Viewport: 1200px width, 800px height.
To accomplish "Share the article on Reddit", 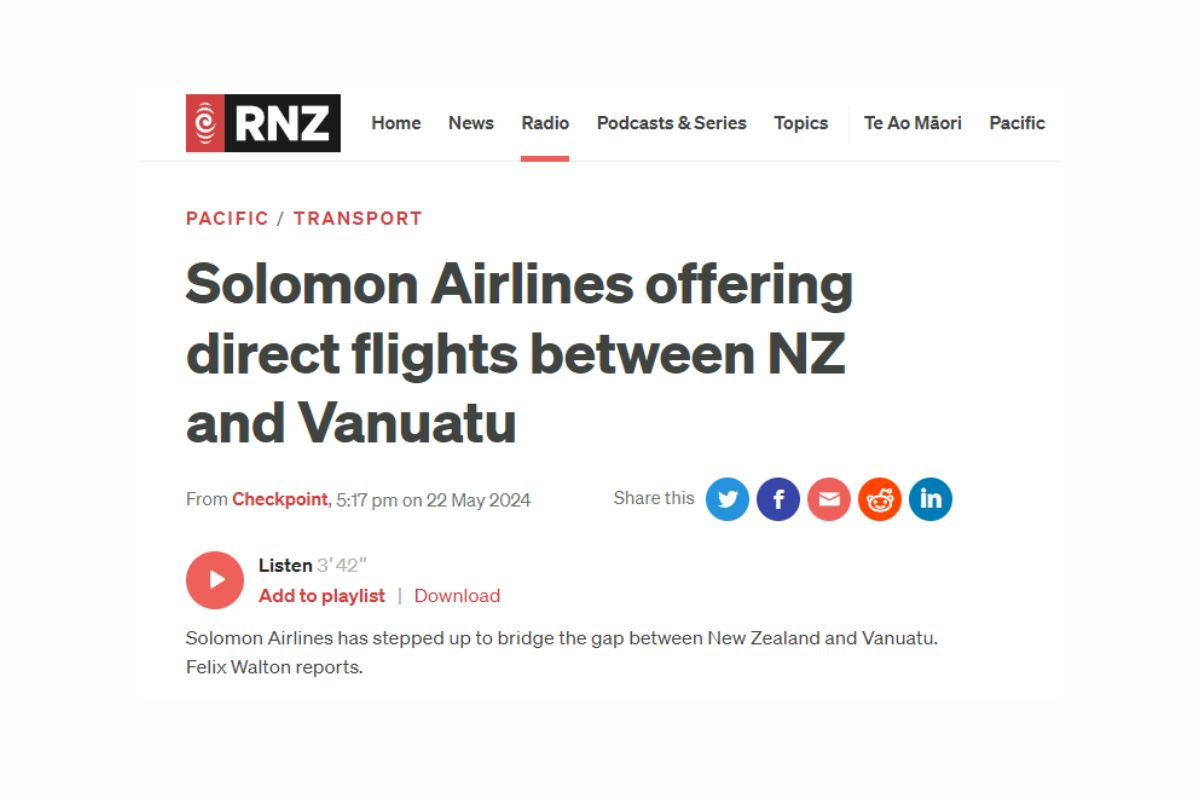I will pos(880,499).
